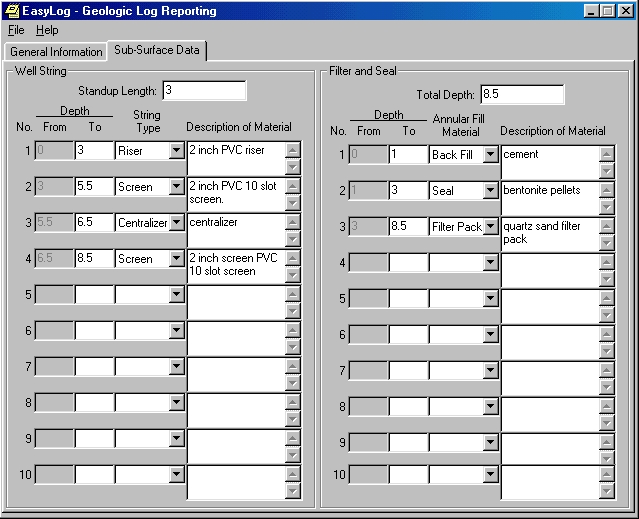Expand Well String row 5 string type dropdown
This screenshot has height=519, width=639.
pyautogui.click(x=176, y=294)
